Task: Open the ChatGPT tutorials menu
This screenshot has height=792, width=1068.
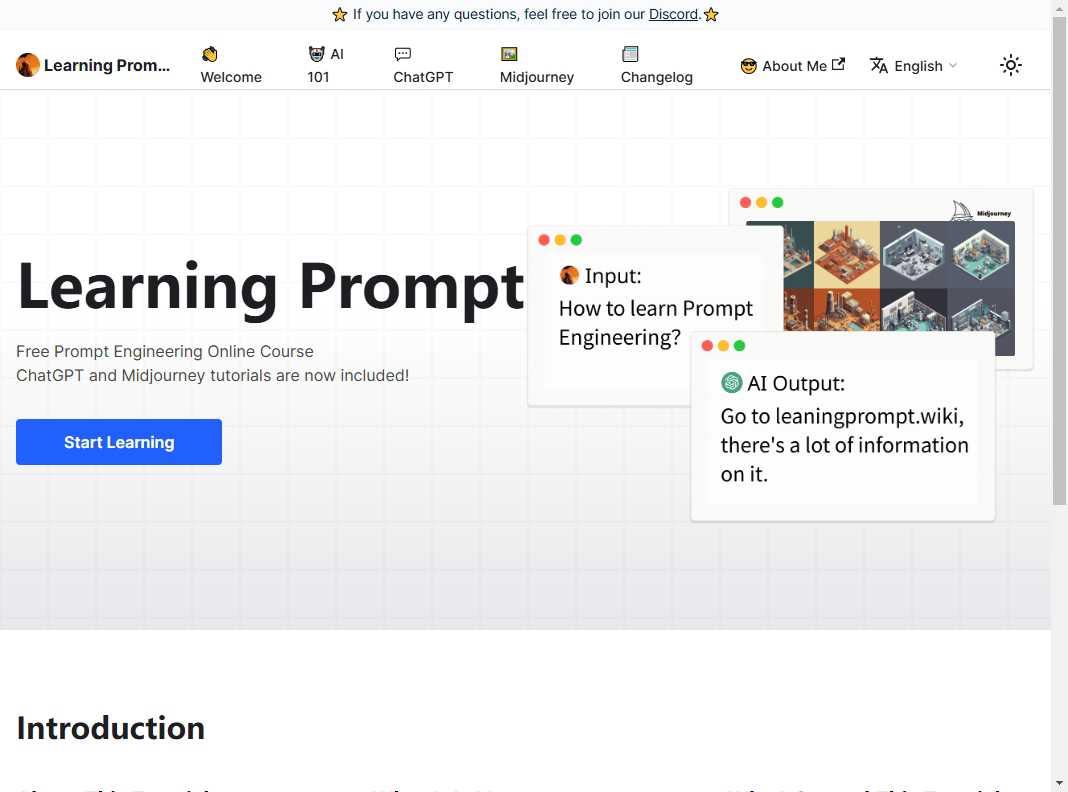Action: pyautogui.click(x=423, y=65)
